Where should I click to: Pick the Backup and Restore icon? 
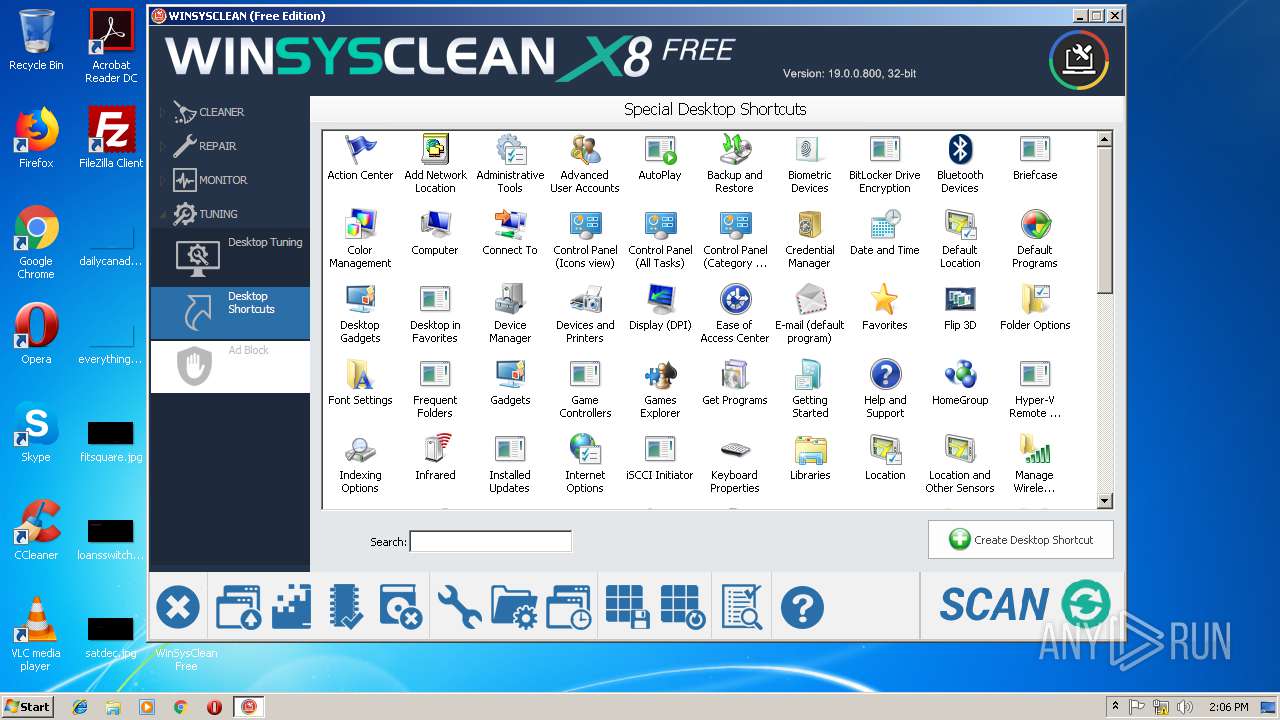pyautogui.click(x=735, y=150)
